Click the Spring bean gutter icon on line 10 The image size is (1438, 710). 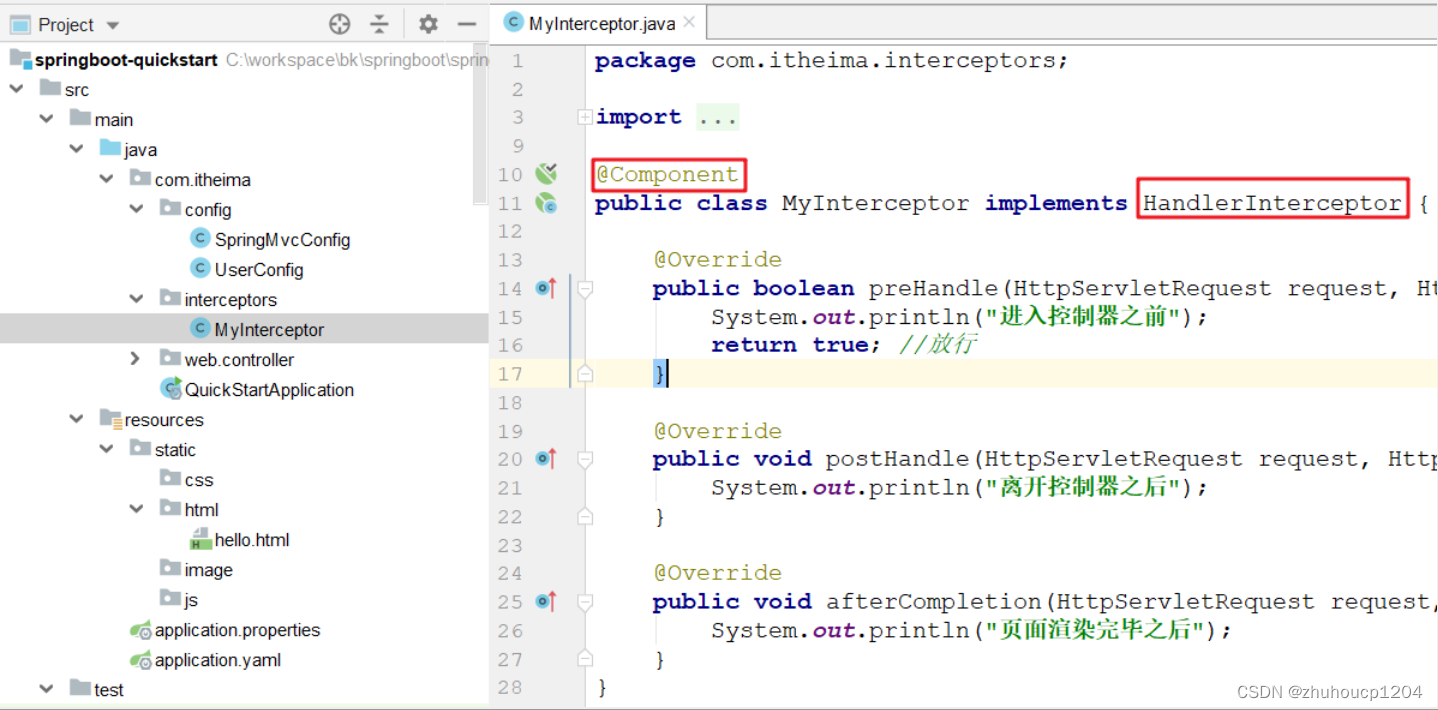[x=546, y=172]
